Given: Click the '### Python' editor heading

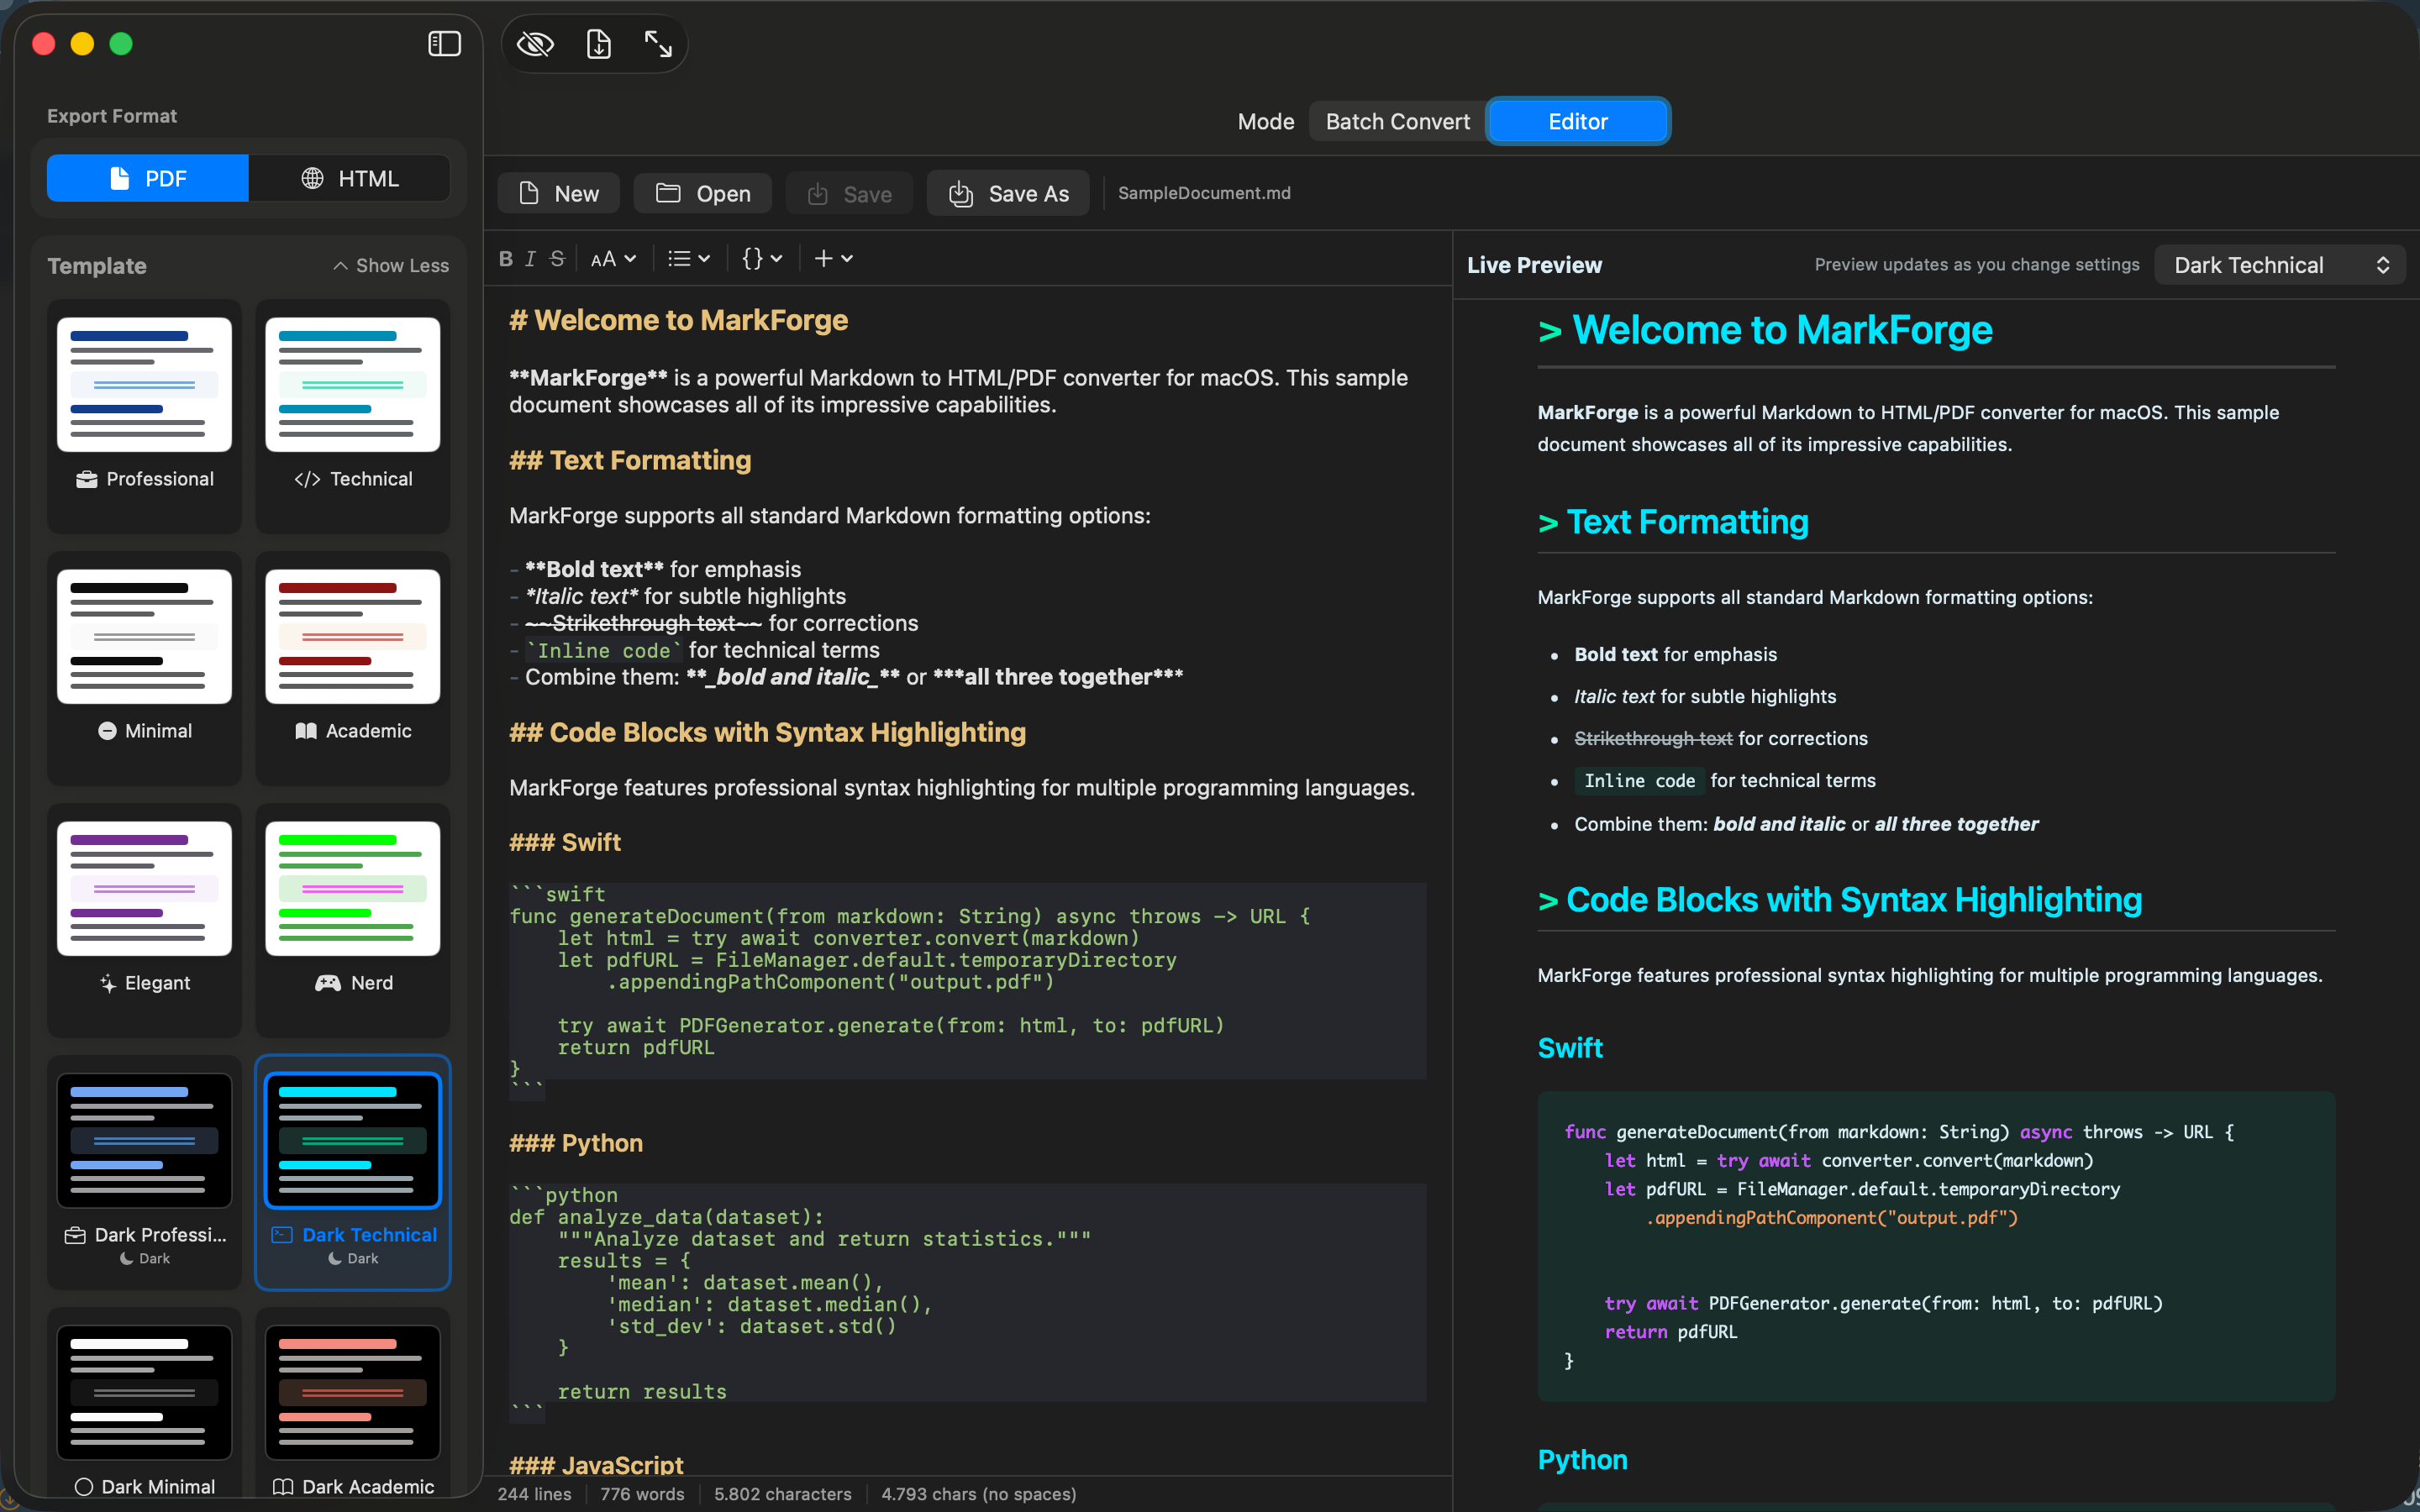Looking at the screenshot, I should (x=576, y=1143).
